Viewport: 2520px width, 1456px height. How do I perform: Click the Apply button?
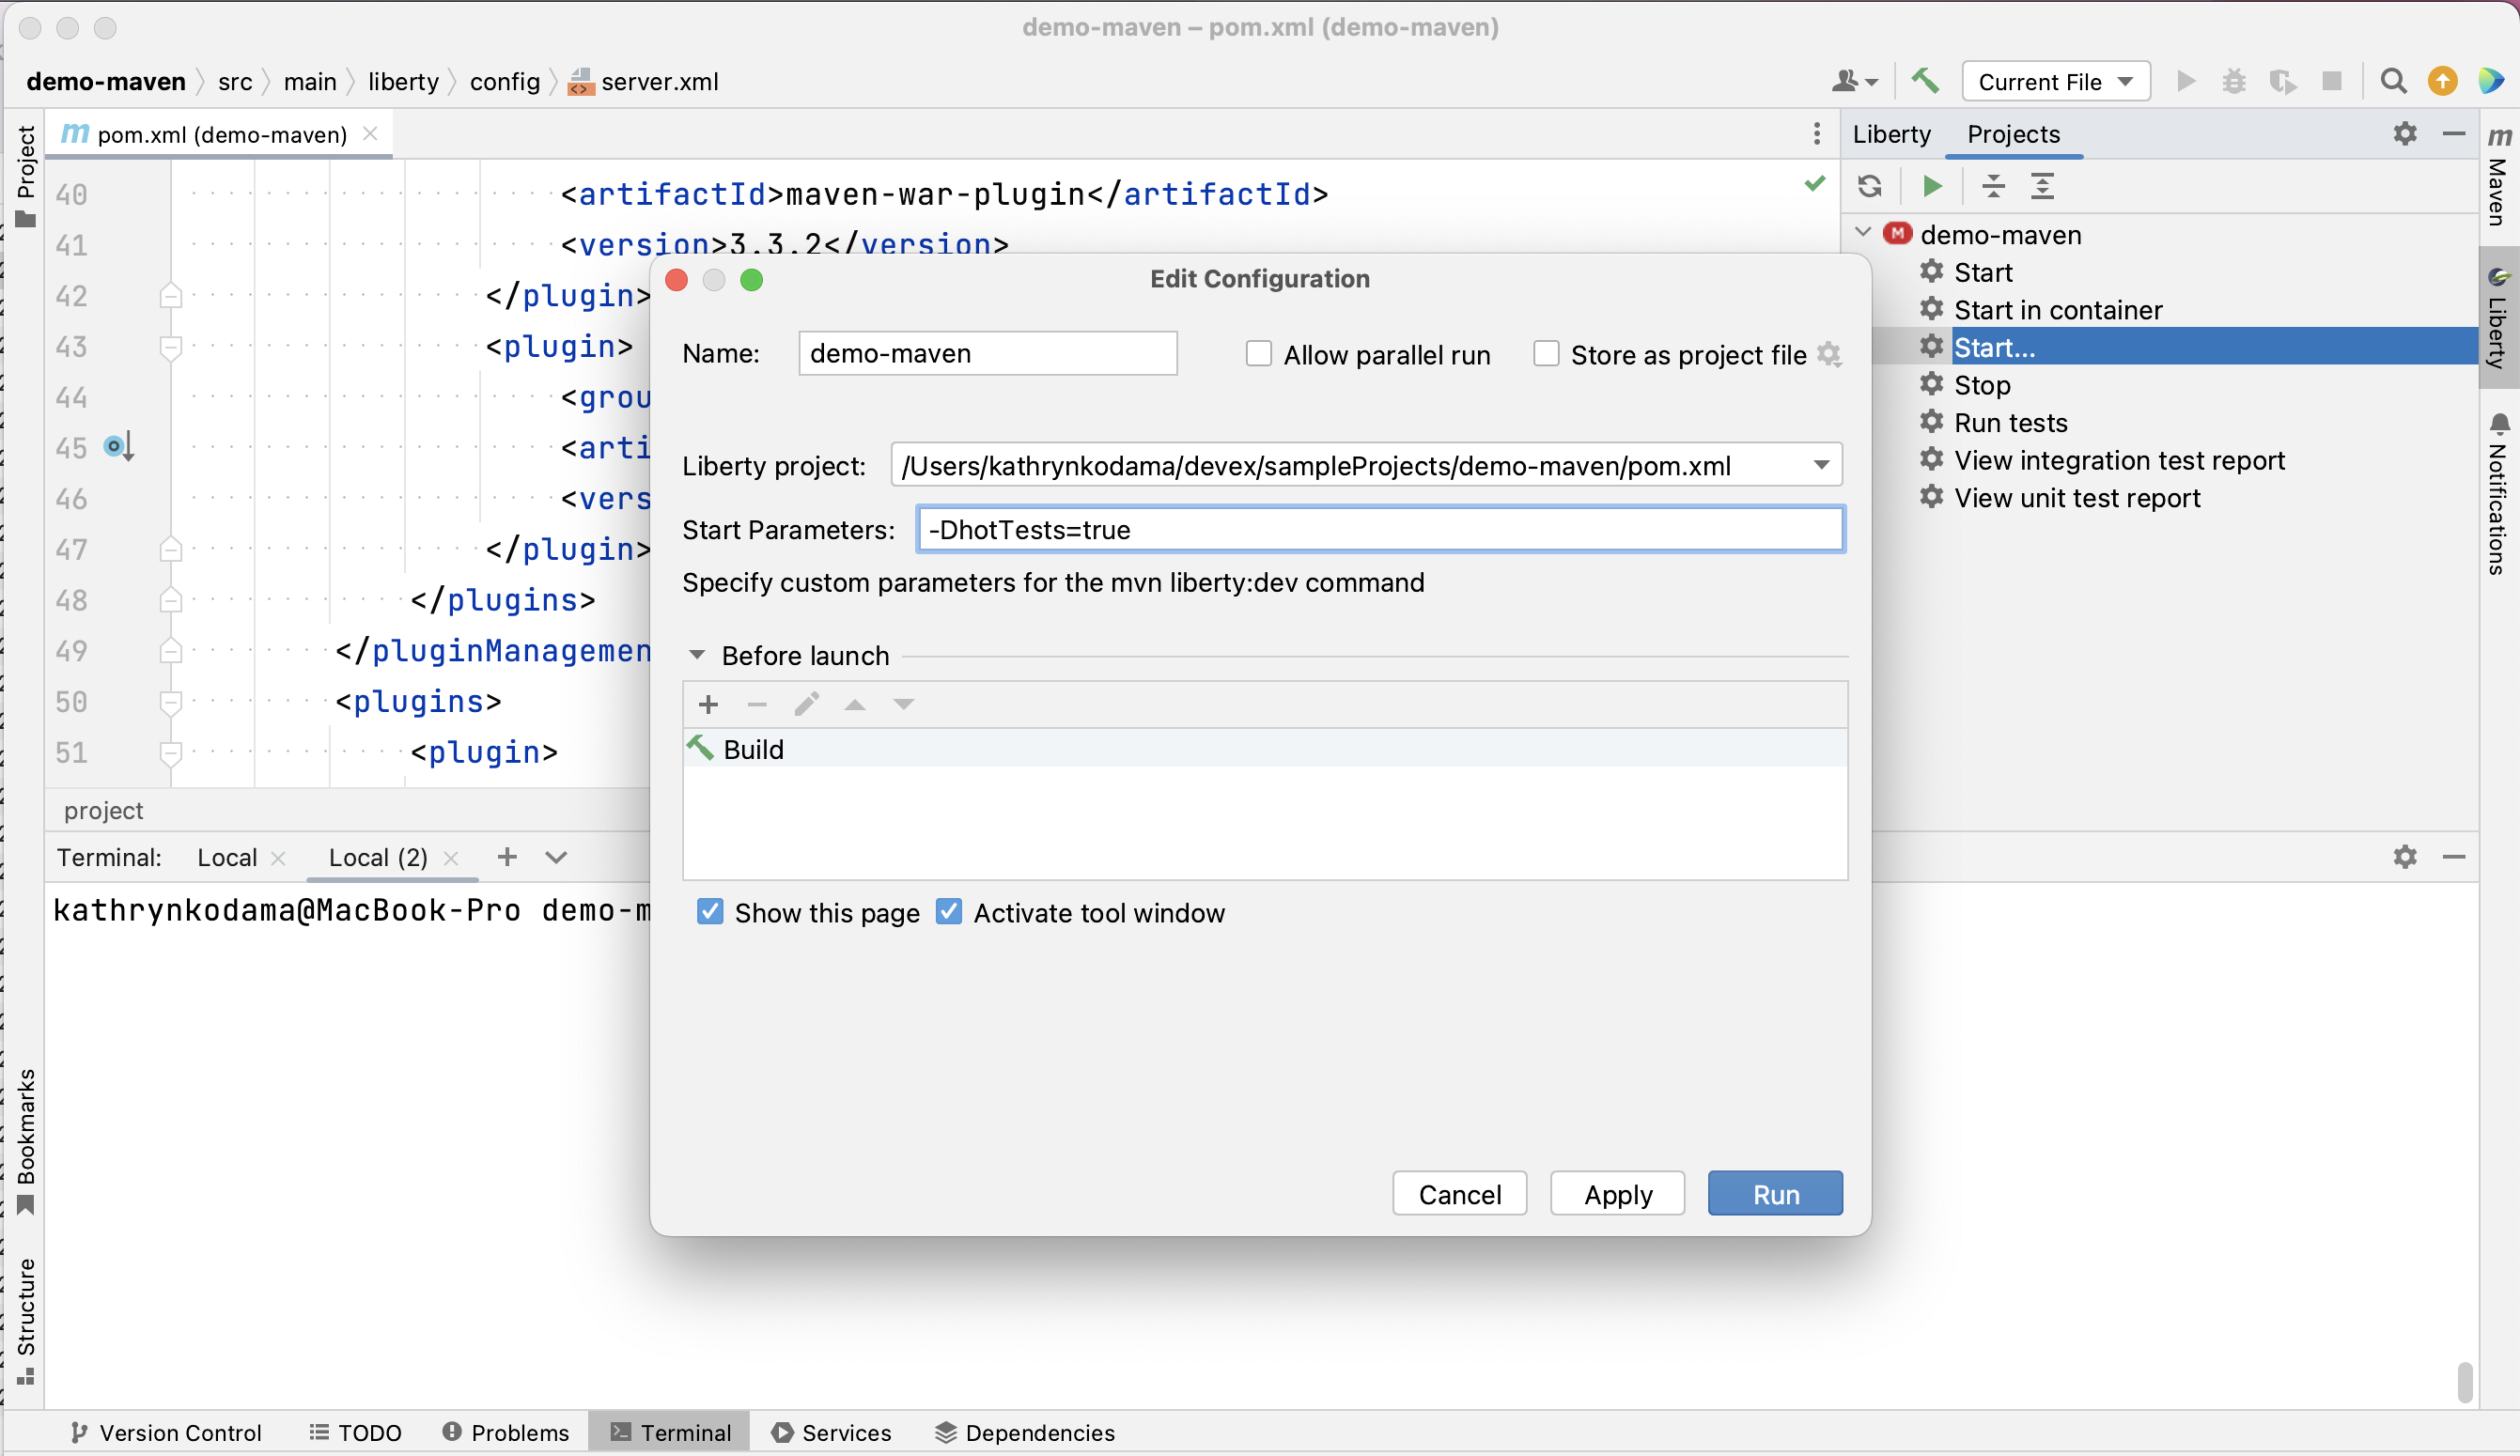pos(1617,1194)
